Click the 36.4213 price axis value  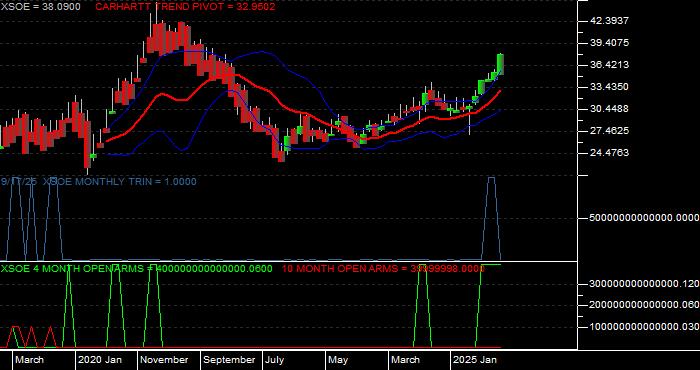pos(609,65)
